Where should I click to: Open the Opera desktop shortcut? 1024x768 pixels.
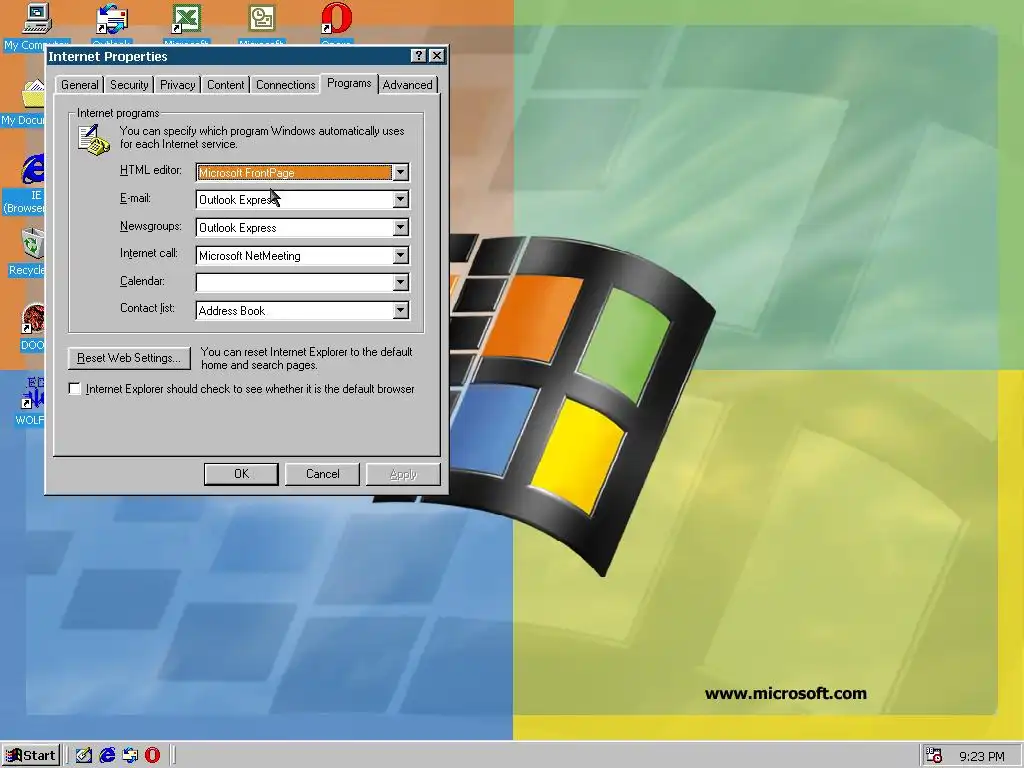tap(336, 20)
